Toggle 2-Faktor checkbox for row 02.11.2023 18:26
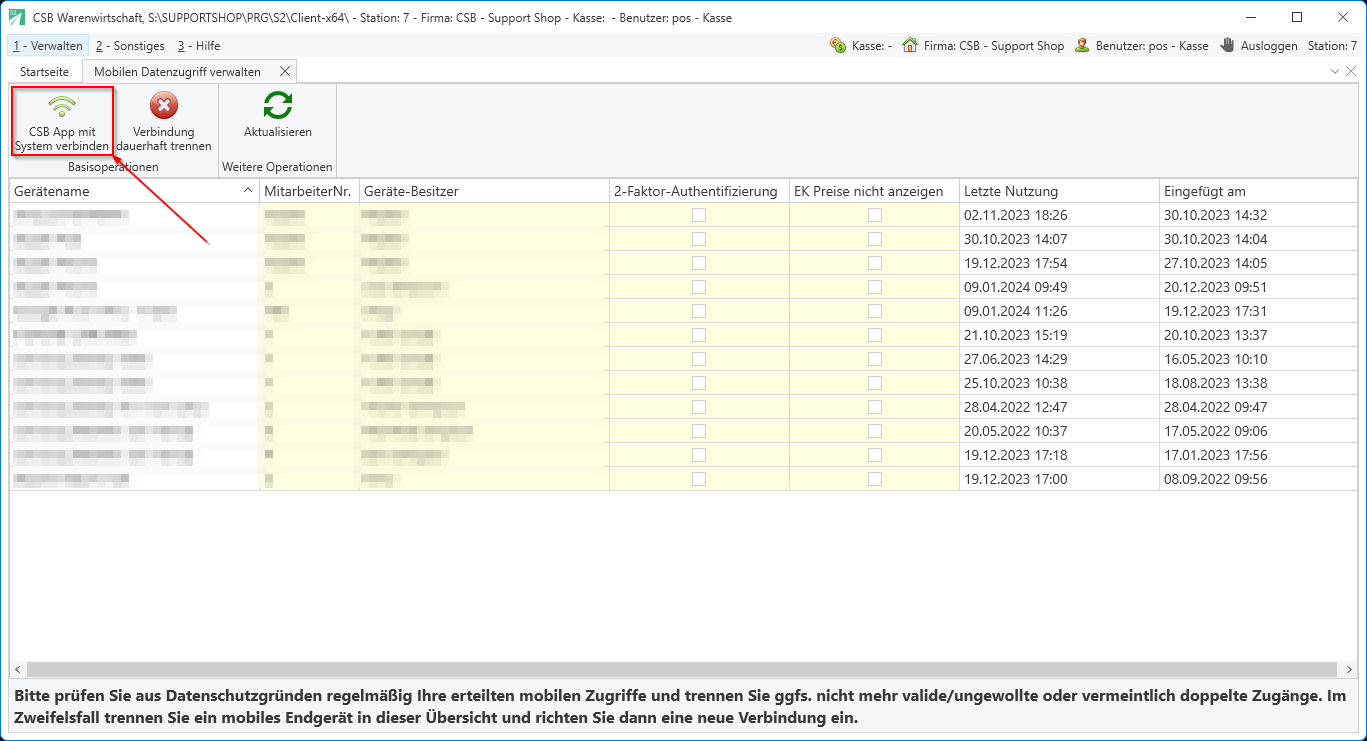The image size is (1367, 741). point(699,215)
